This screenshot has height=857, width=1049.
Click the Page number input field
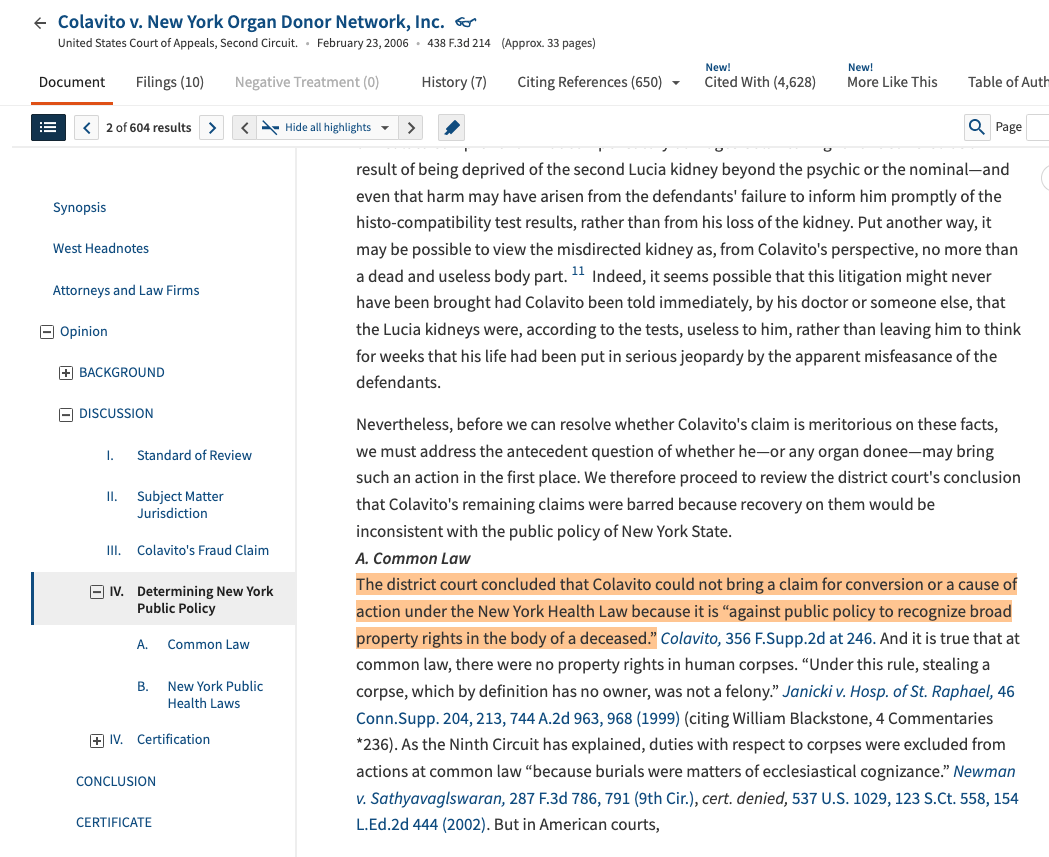[x=1037, y=127]
